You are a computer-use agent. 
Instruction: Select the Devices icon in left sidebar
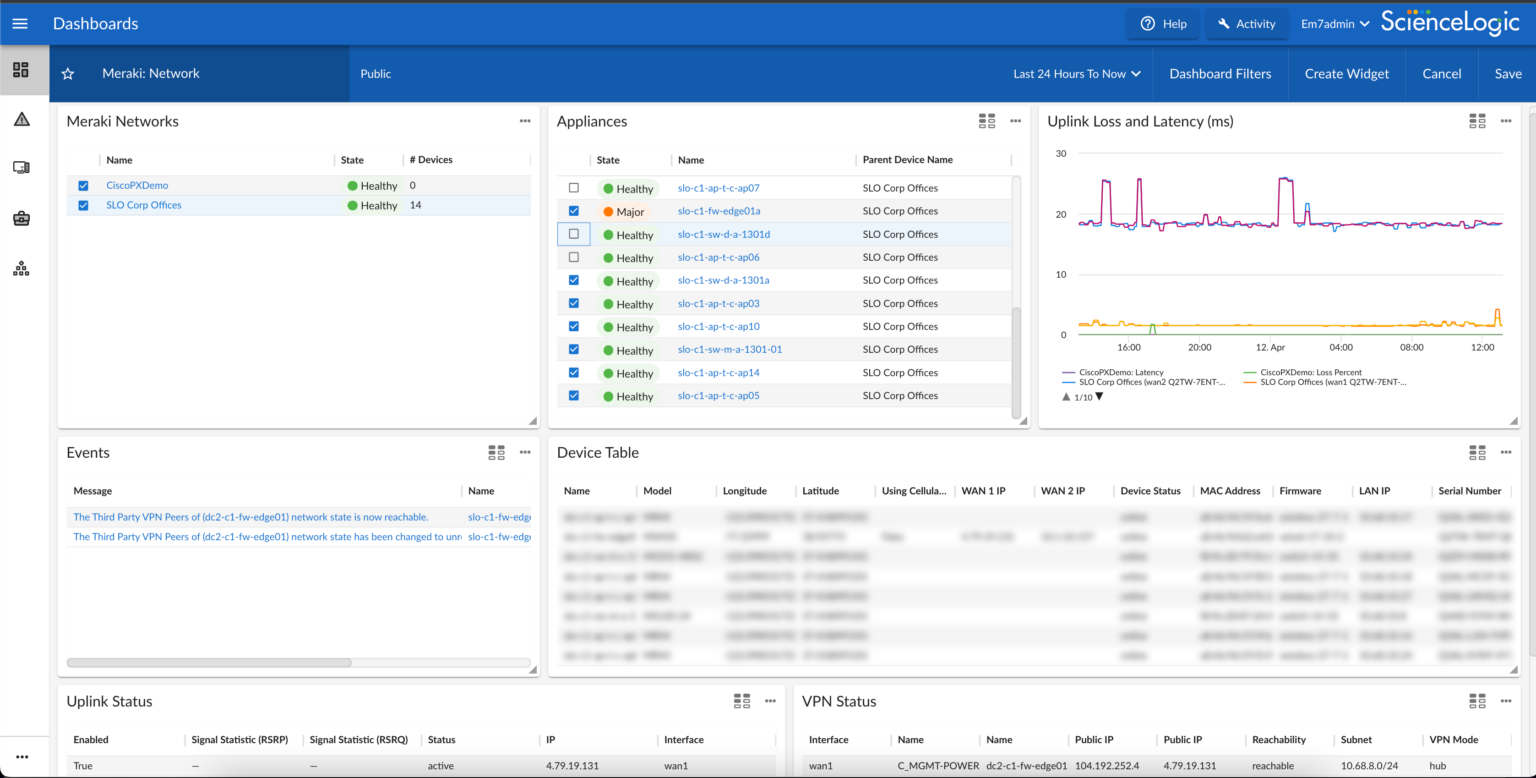click(x=21, y=167)
